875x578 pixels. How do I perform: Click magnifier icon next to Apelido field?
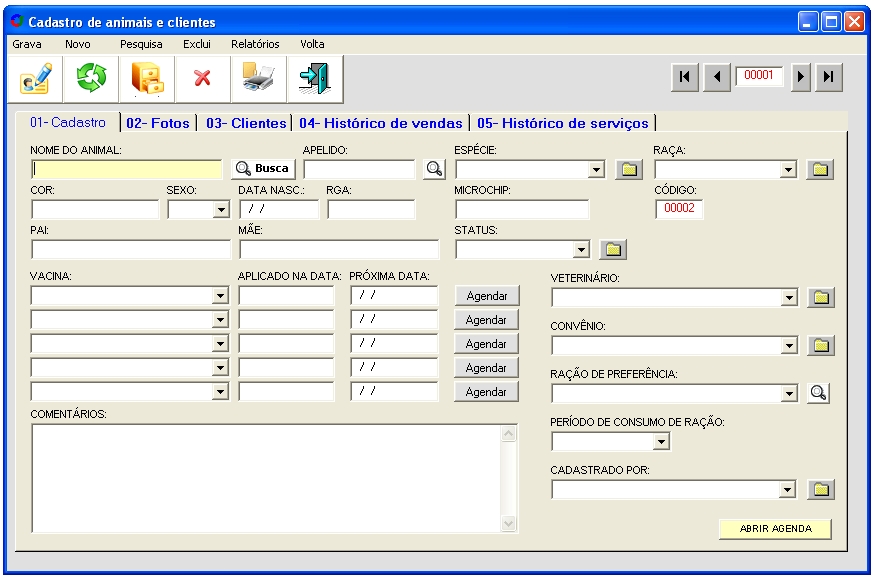pos(434,169)
